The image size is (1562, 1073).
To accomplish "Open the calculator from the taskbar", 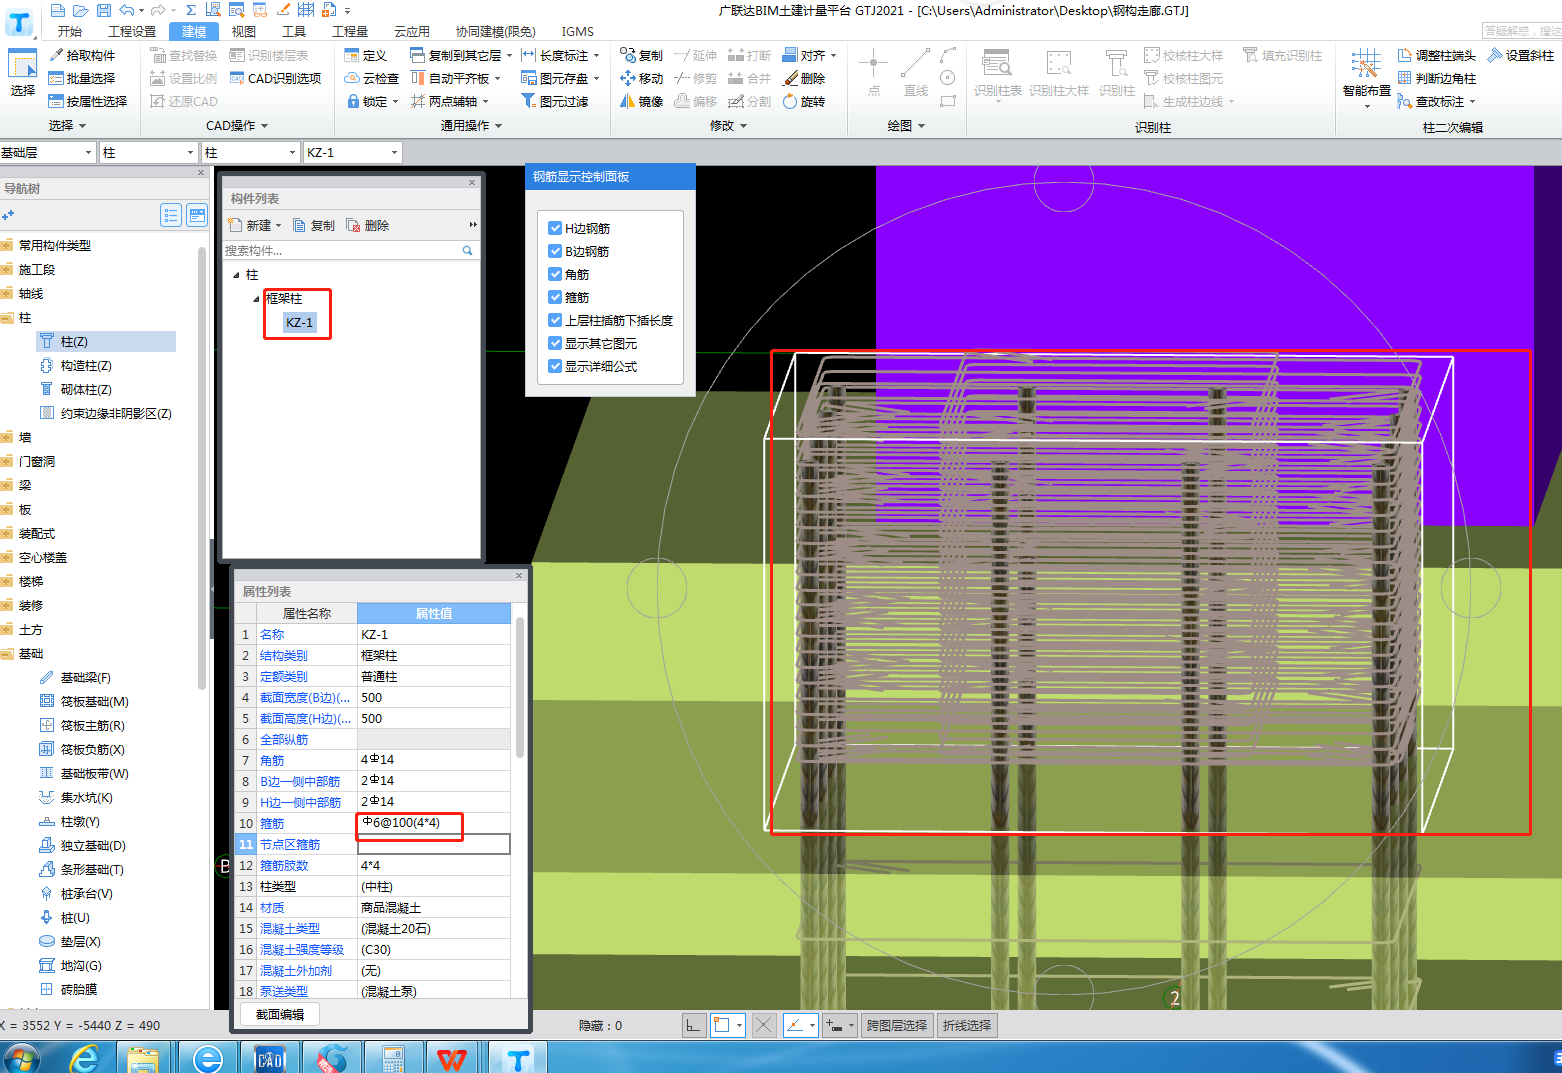I will (x=392, y=1058).
